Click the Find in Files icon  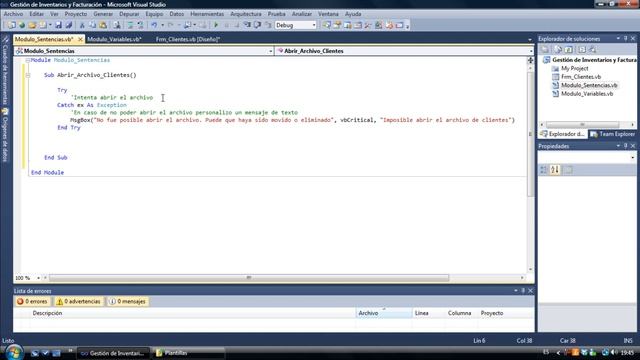point(117,25)
